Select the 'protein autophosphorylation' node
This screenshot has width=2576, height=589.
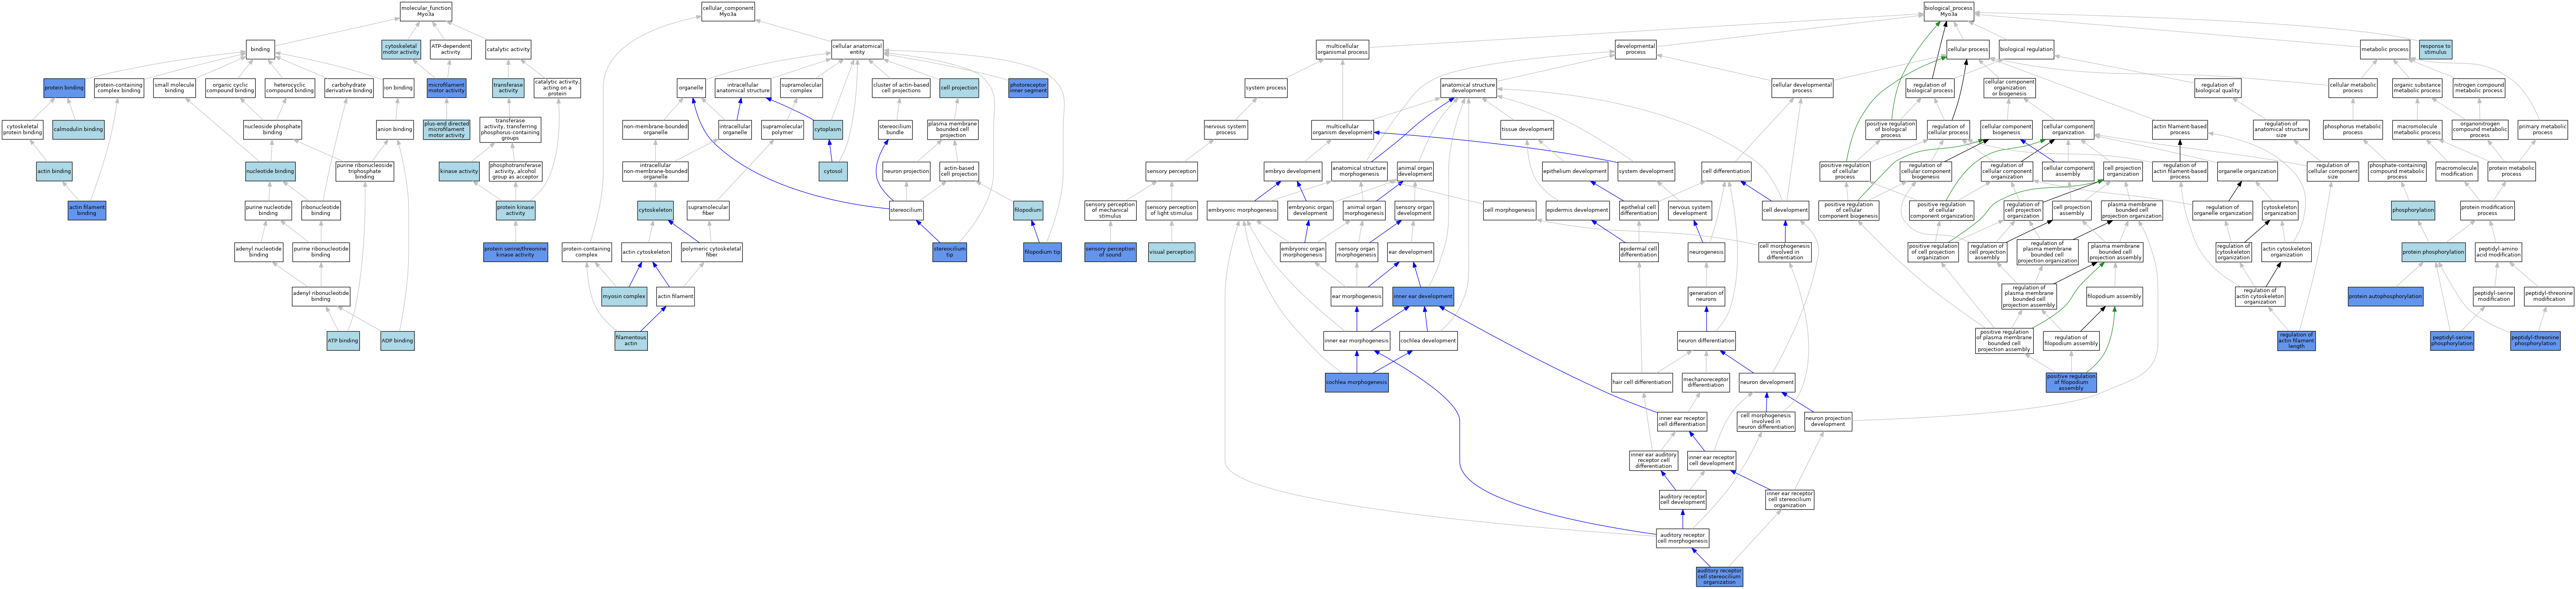point(2385,296)
